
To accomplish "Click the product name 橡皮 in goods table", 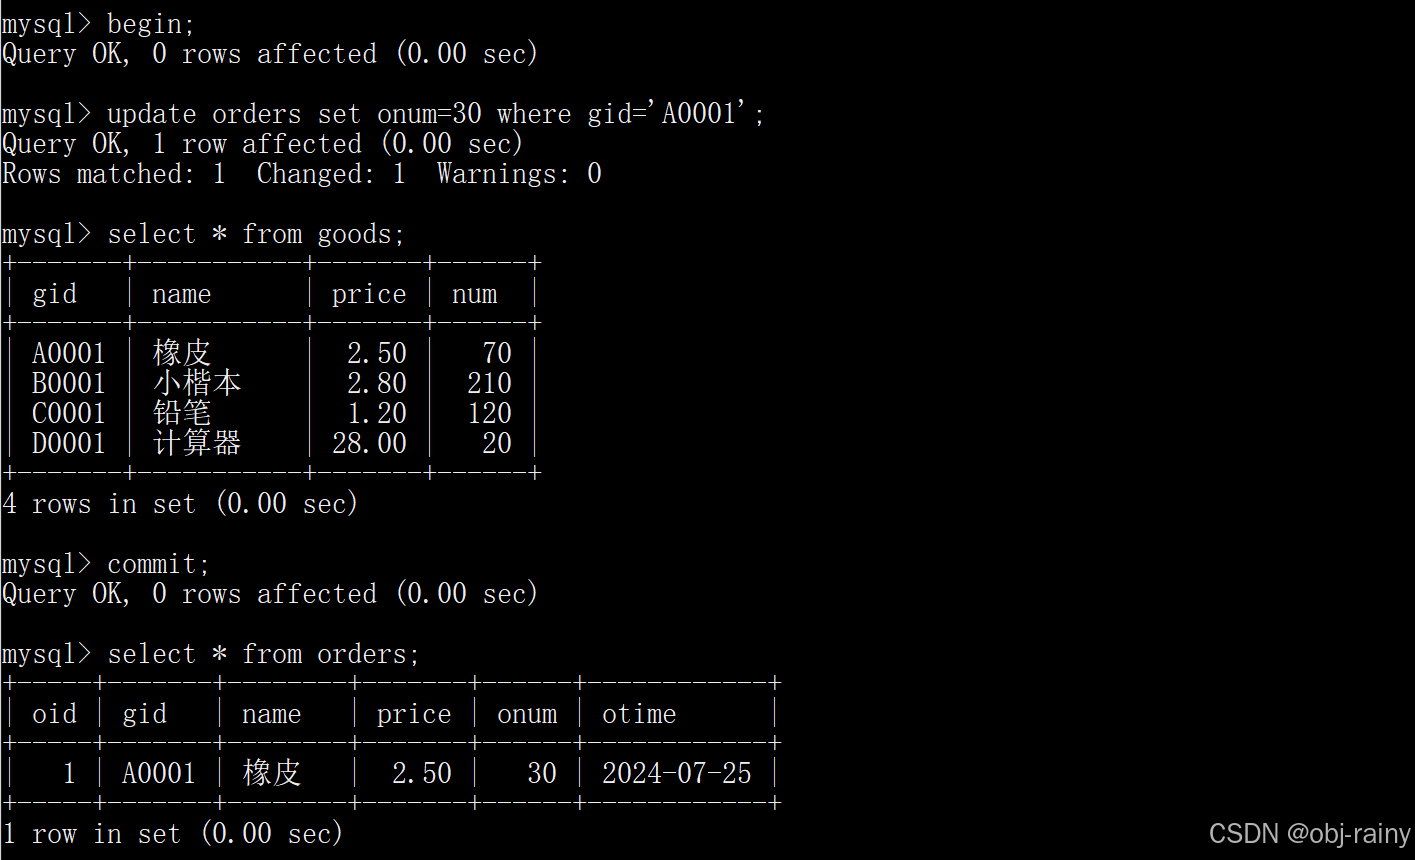I will coord(181,353).
